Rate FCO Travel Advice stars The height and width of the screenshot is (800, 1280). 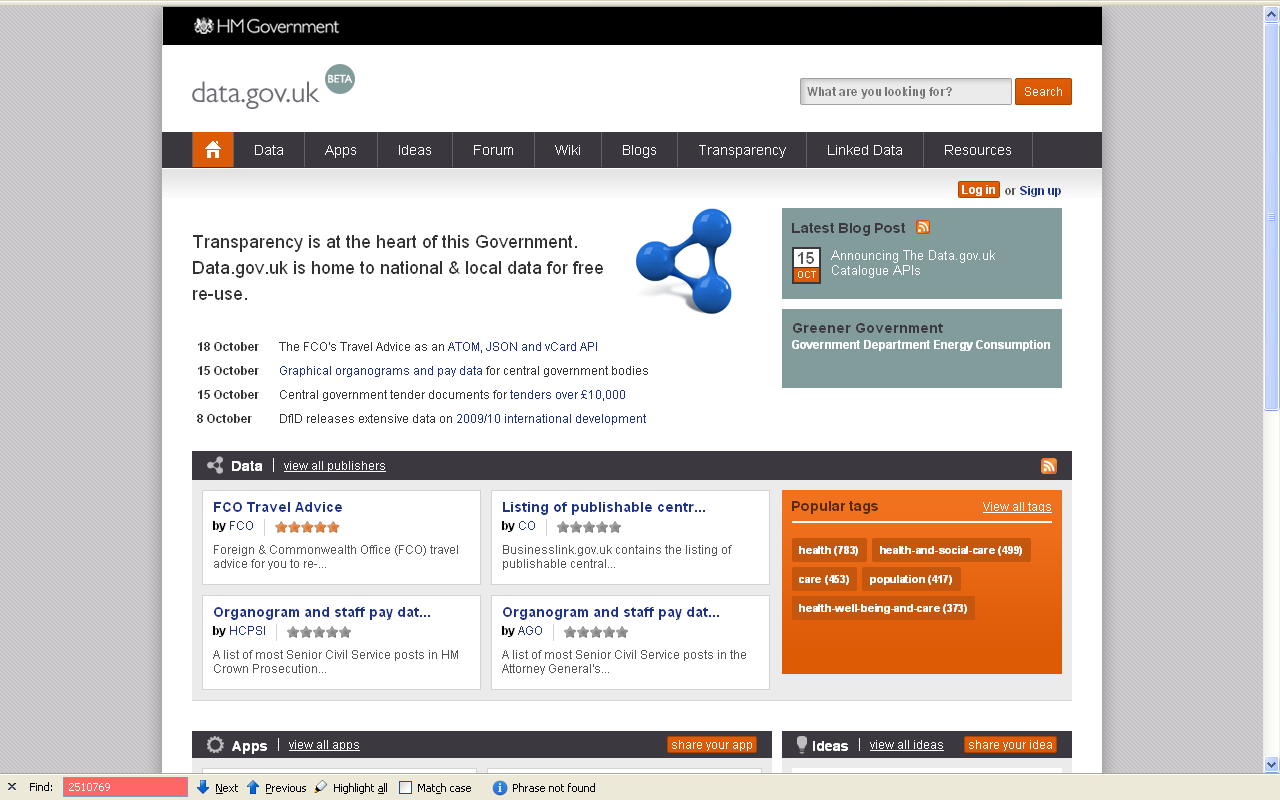[x=307, y=527]
